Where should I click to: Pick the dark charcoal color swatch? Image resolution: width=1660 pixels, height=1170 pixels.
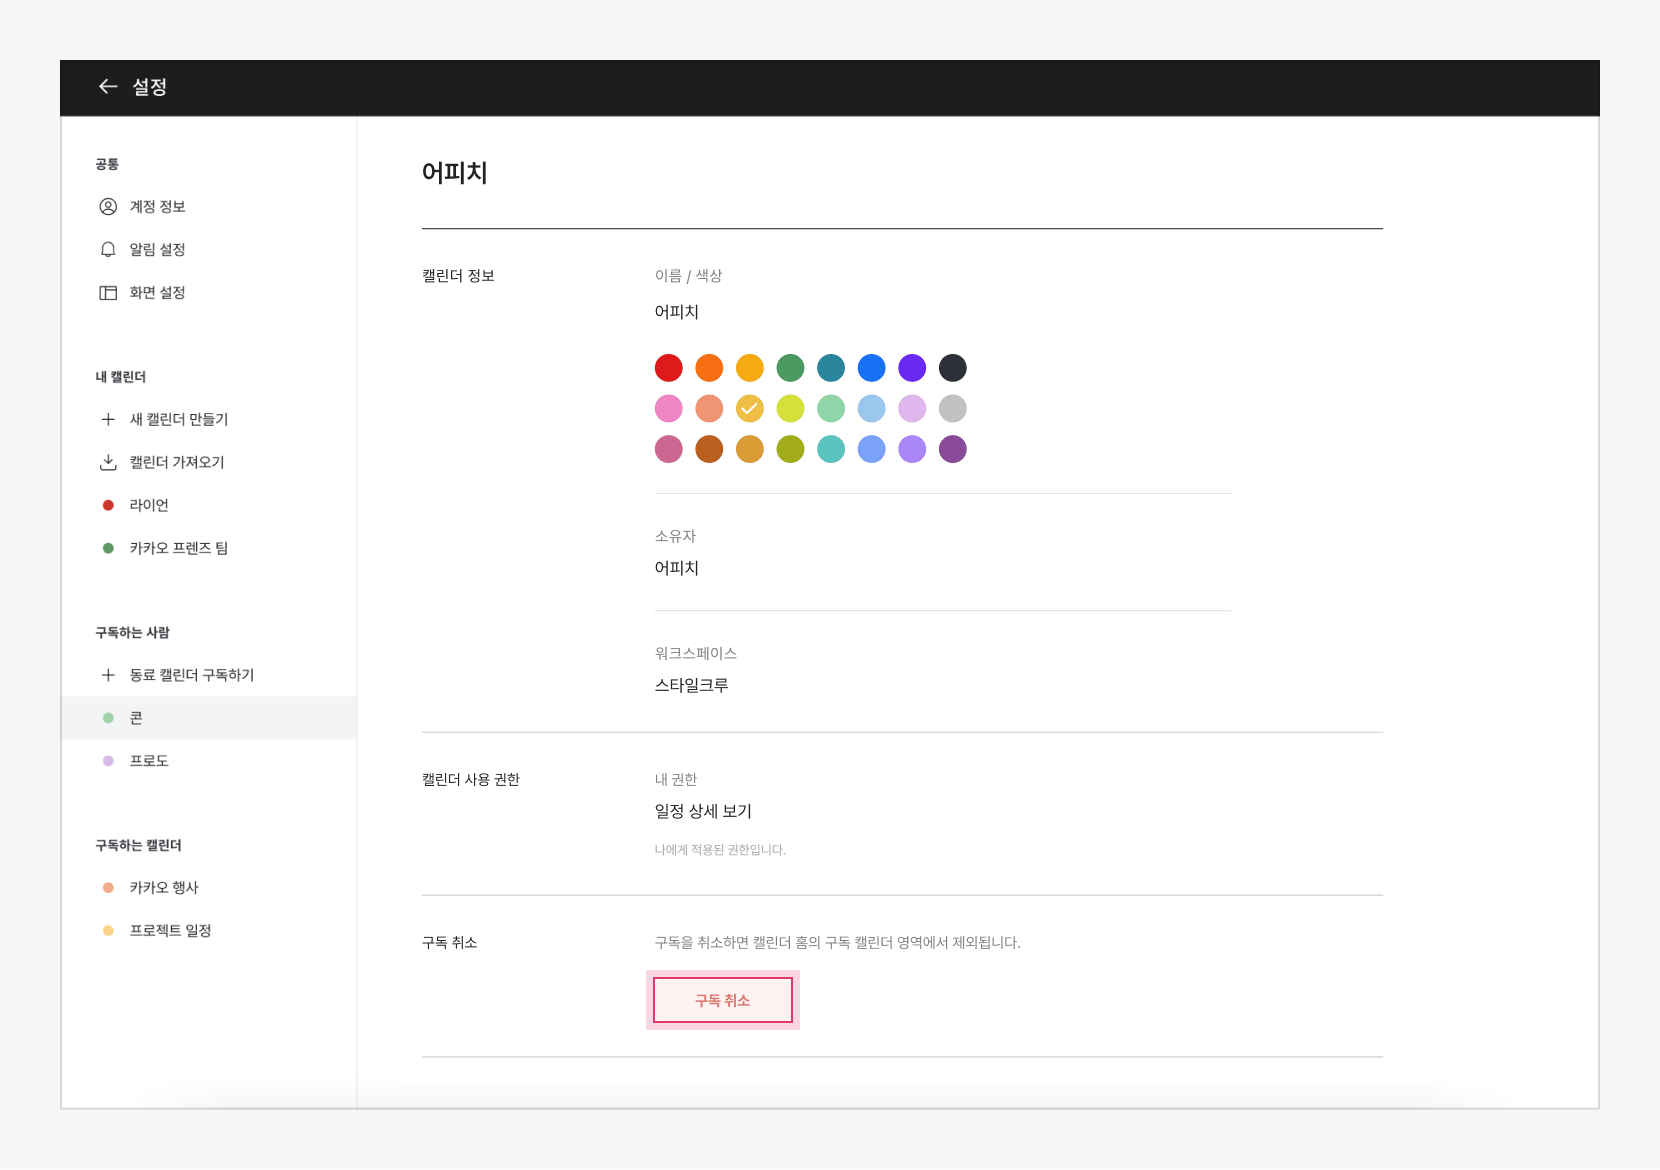point(953,368)
